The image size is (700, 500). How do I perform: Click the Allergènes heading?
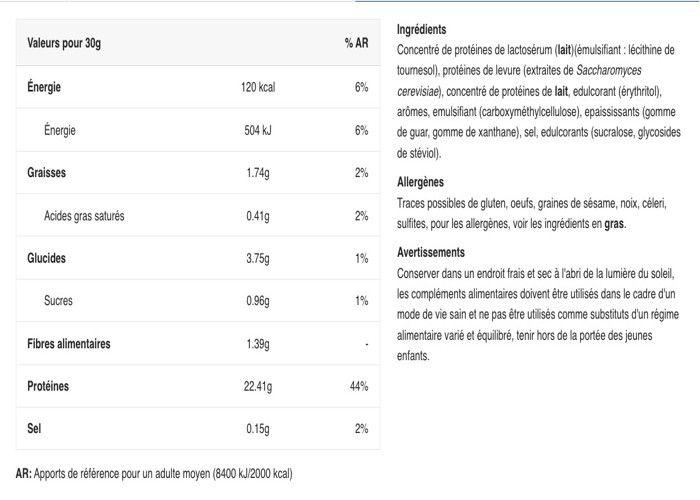click(x=420, y=183)
